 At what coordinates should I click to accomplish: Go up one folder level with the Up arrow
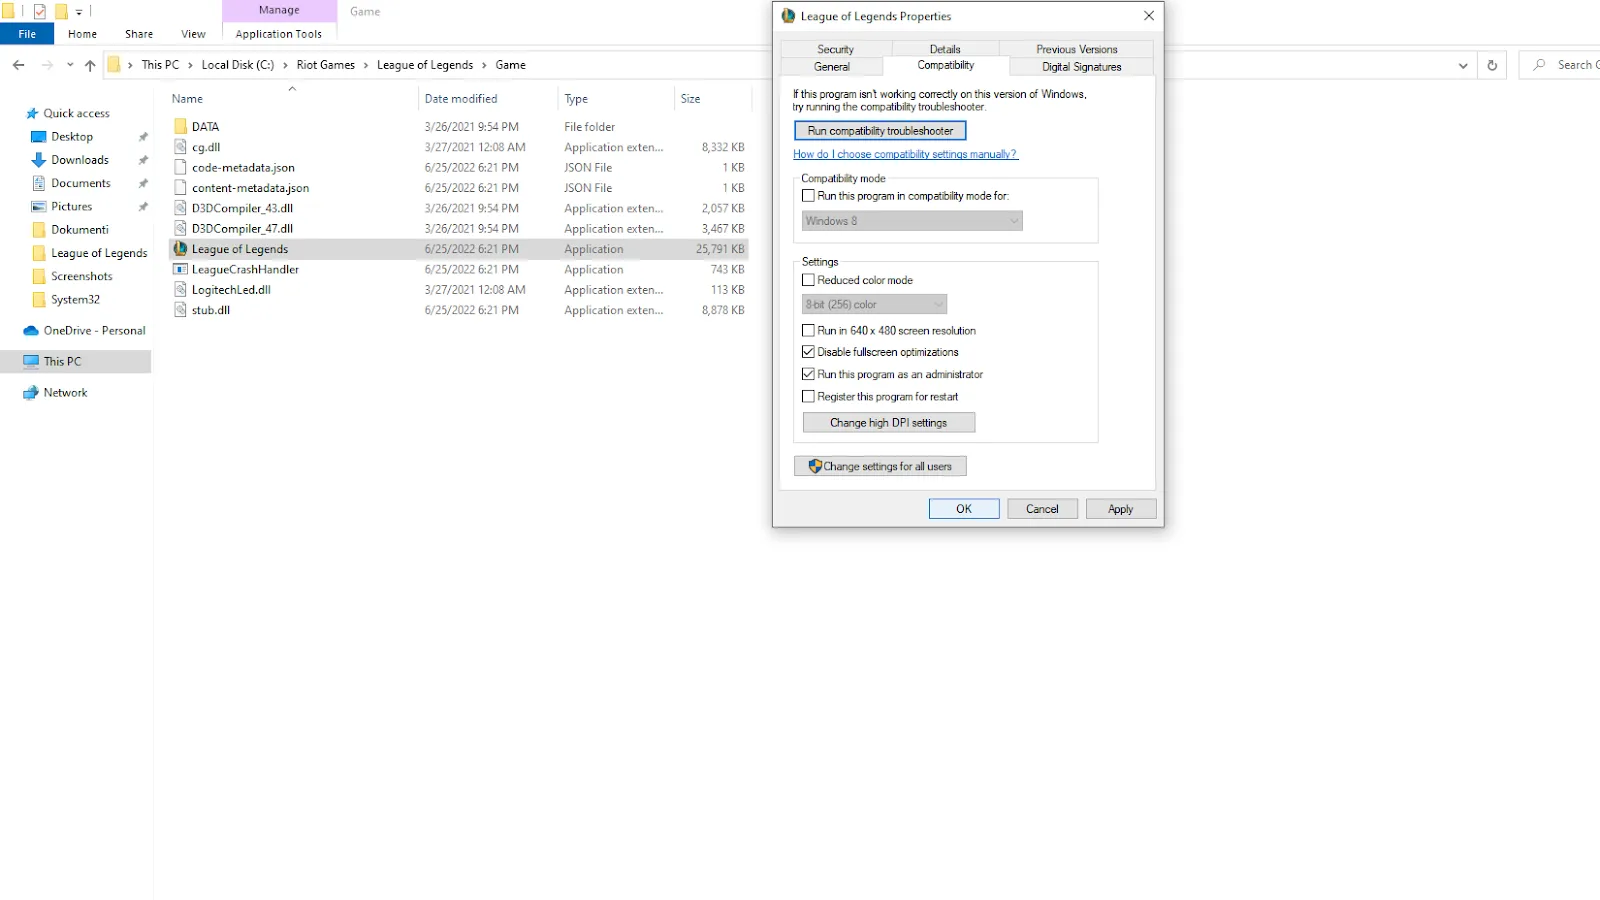90,65
